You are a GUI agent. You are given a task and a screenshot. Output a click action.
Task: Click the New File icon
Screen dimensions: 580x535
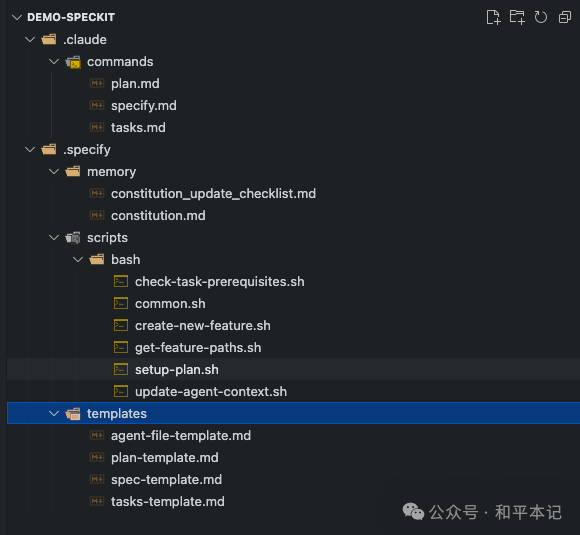(x=493, y=17)
